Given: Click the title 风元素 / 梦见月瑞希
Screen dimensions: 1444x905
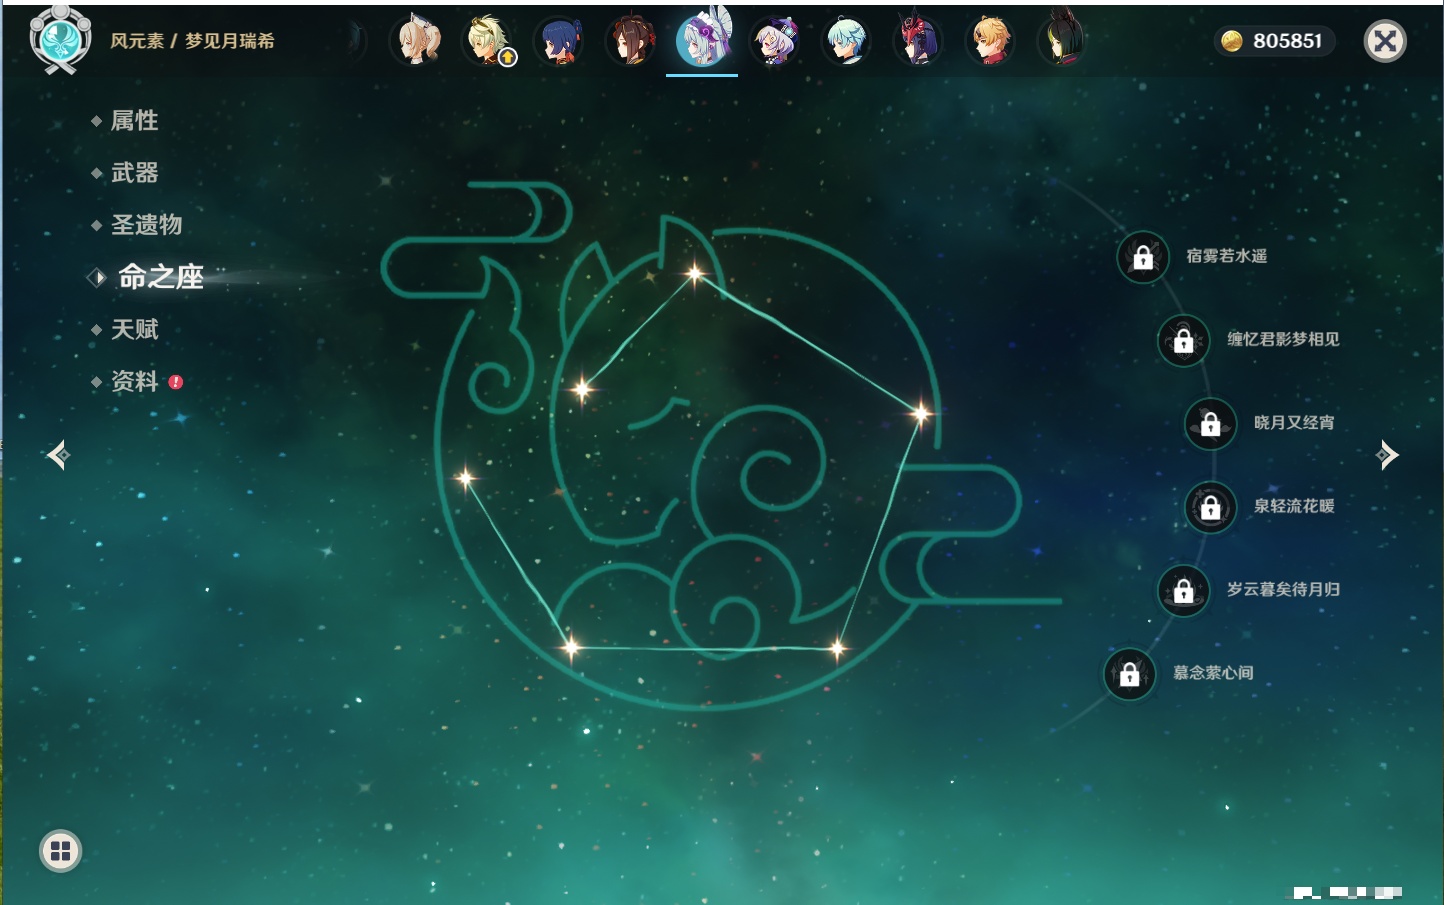Looking at the screenshot, I should pos(192,41).
